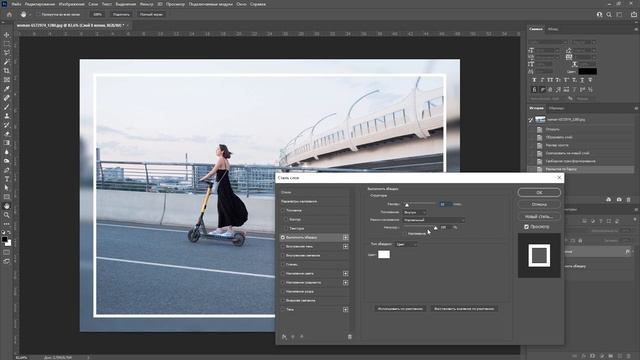Click plus button beside Наложение цвета
640x360 pixels.
(345, 273)
